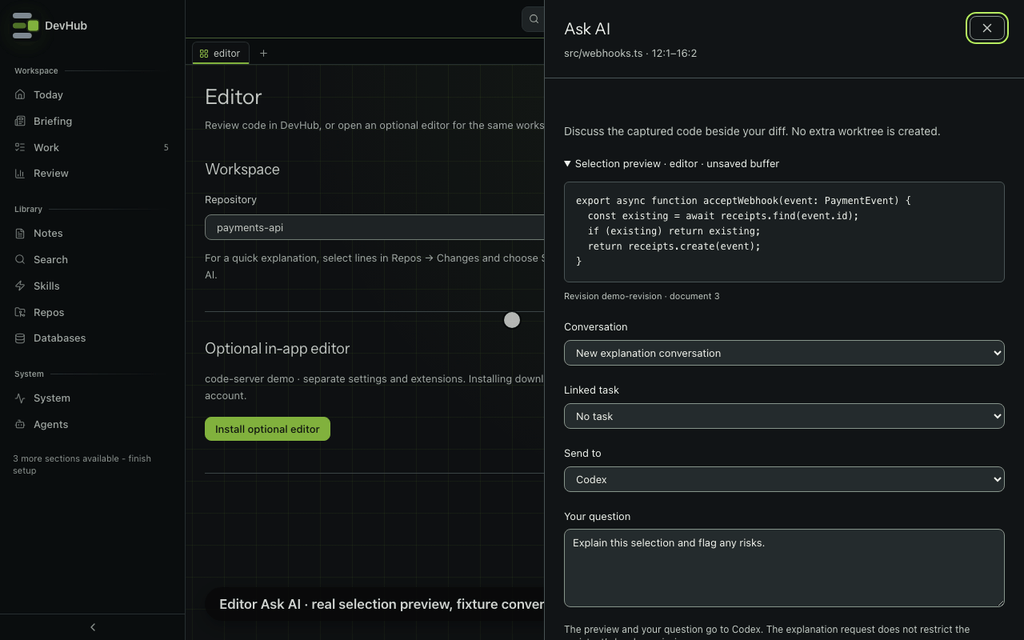Click the Review chart icon
This screenshot has width=1024, height=640.
pyautogui.click(x=20, y=173)
